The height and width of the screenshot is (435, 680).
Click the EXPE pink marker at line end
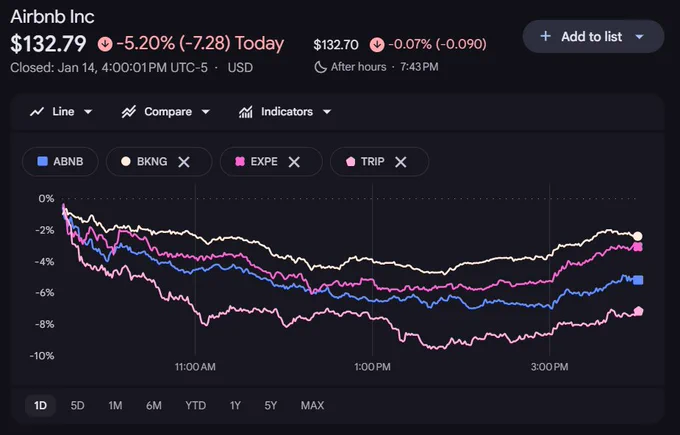coord(638,247)
